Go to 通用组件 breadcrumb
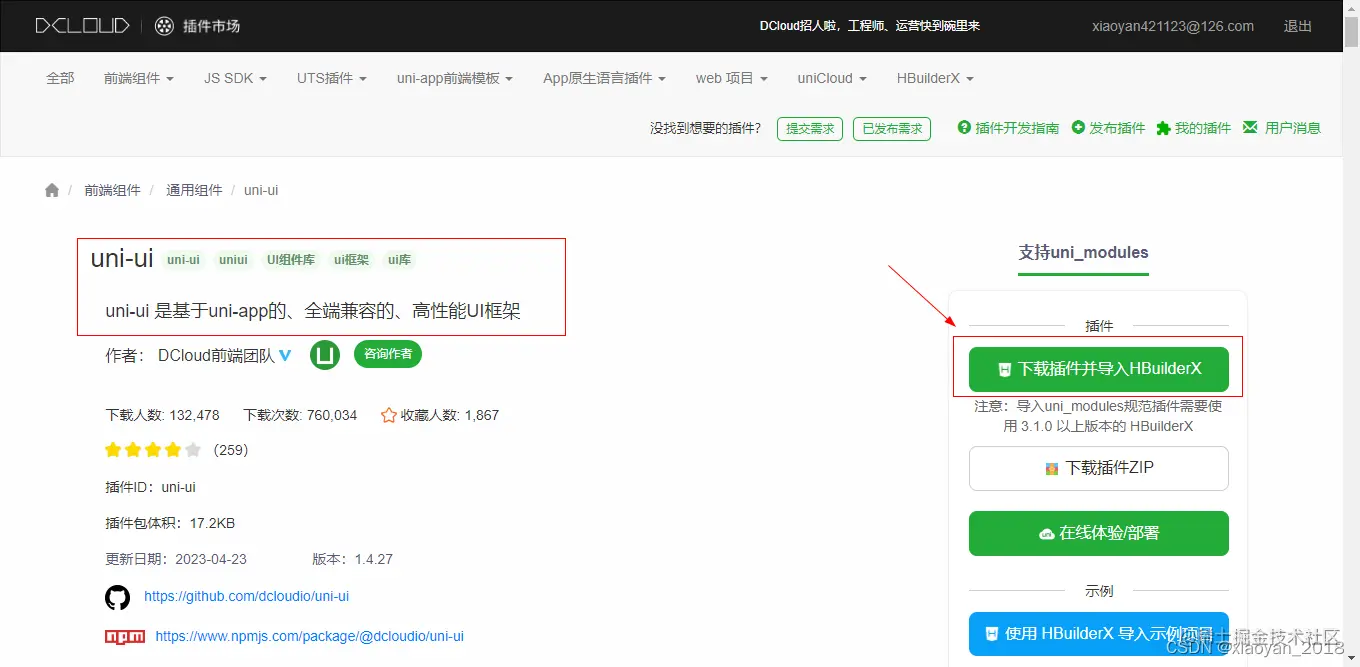 (x=194, y=190)
